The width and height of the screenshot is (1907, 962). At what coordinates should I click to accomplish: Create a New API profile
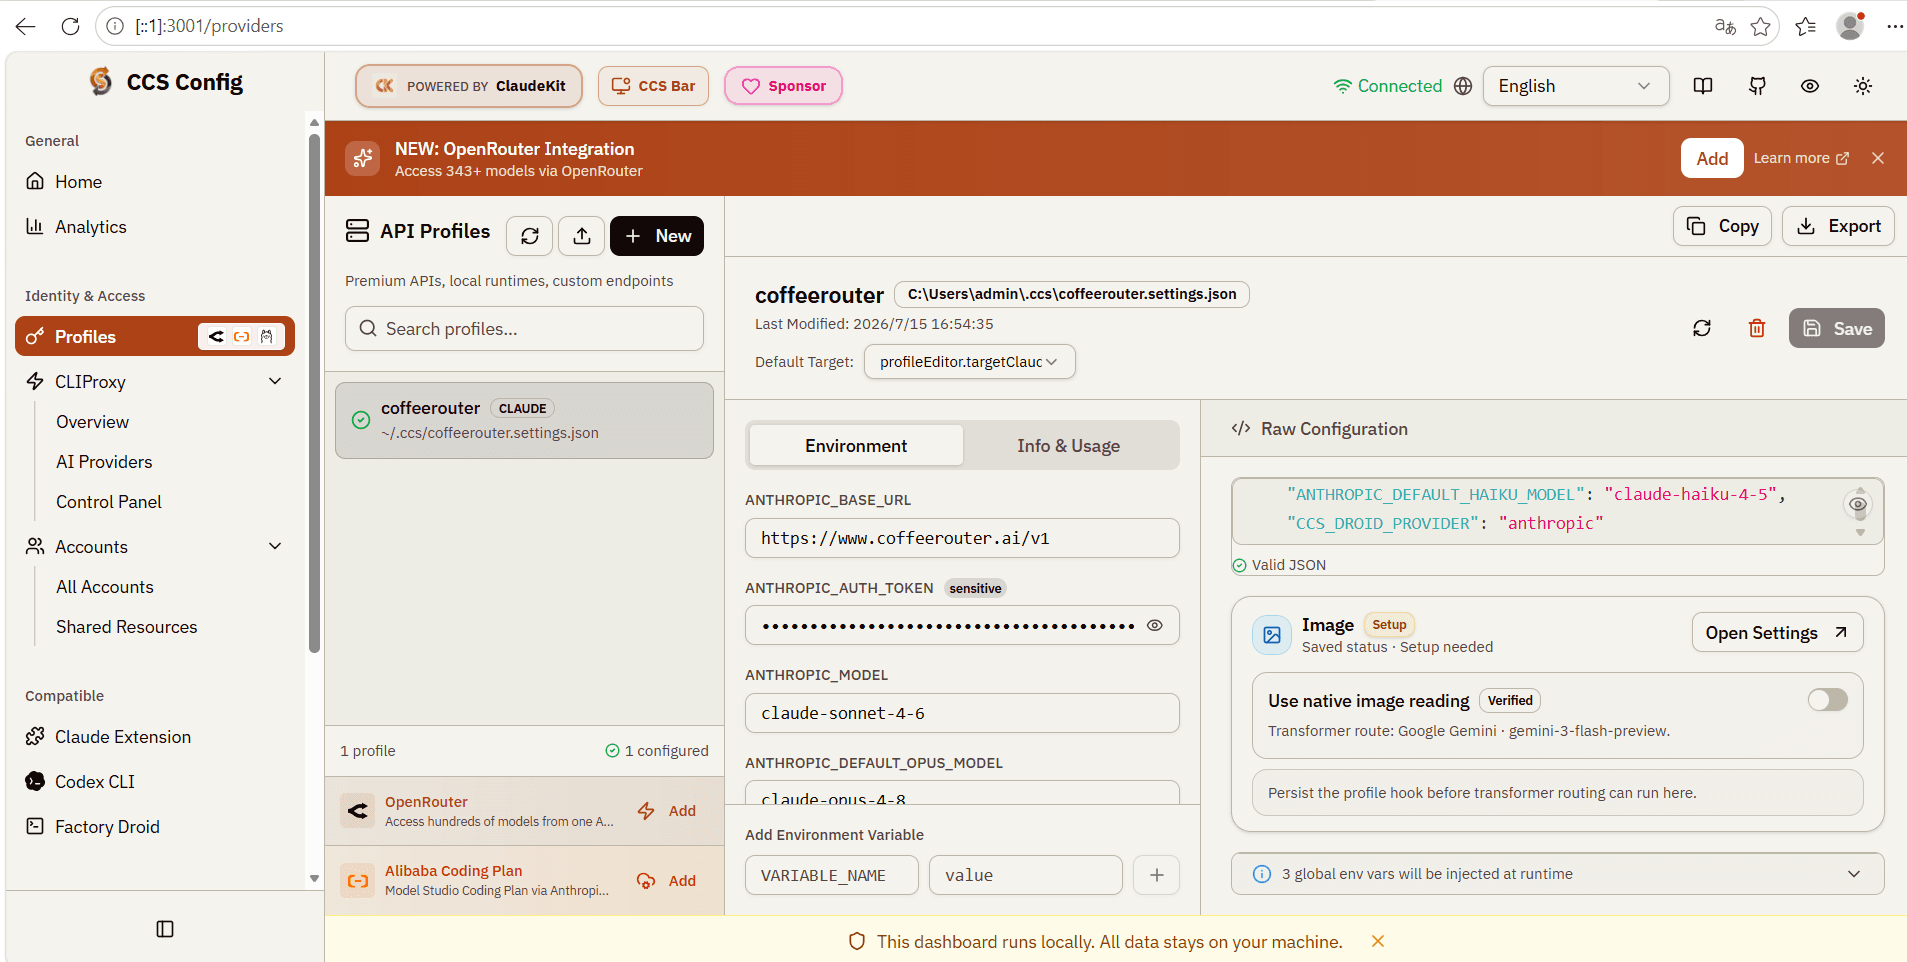(x=657, y=236)
